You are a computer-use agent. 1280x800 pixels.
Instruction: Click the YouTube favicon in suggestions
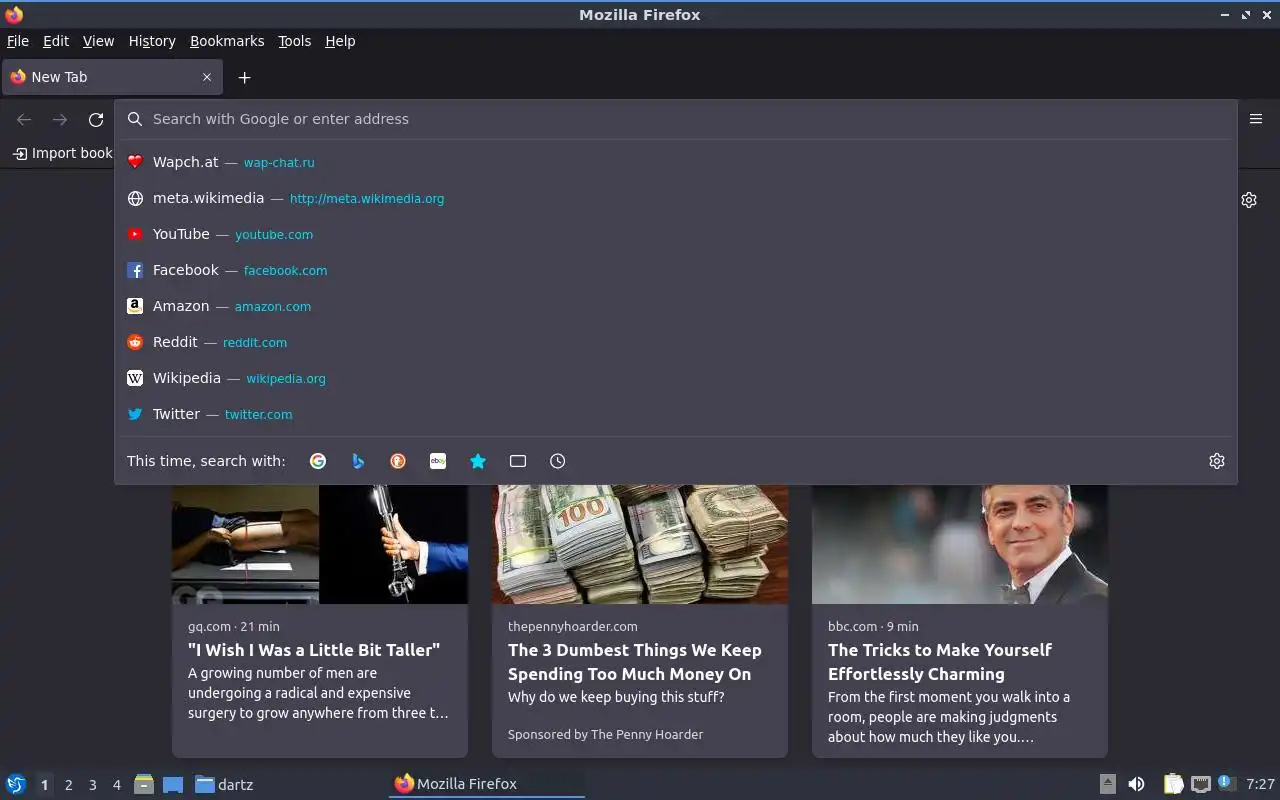click(x=135, y=234)
